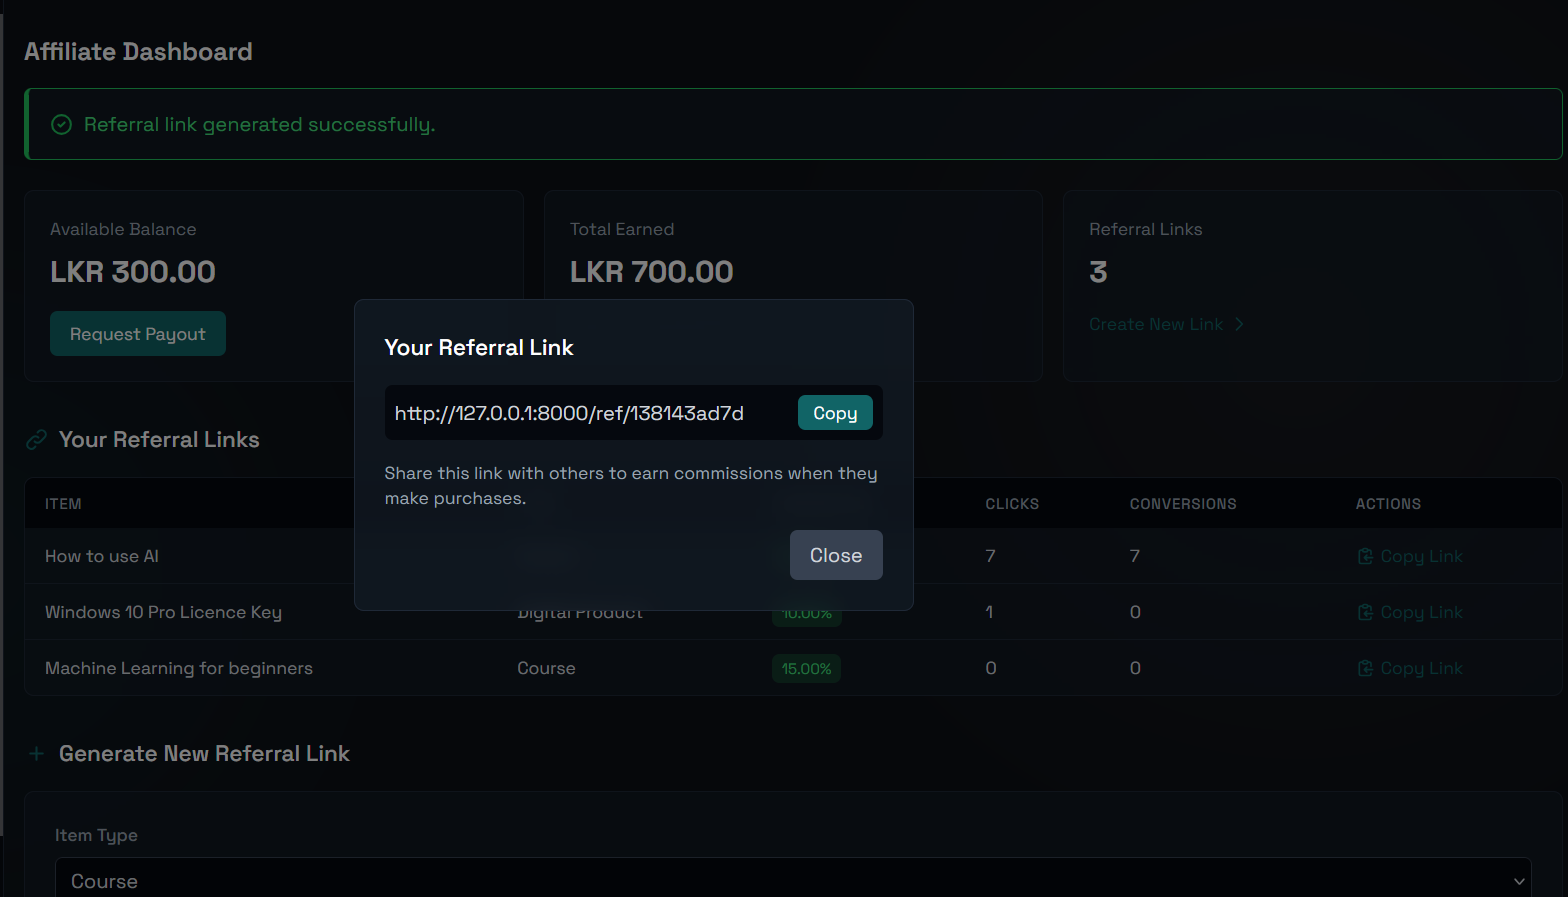Click 'Course' type cell in Machine Learning row
Screen dimensions: 1568x897
coord(546,668)
